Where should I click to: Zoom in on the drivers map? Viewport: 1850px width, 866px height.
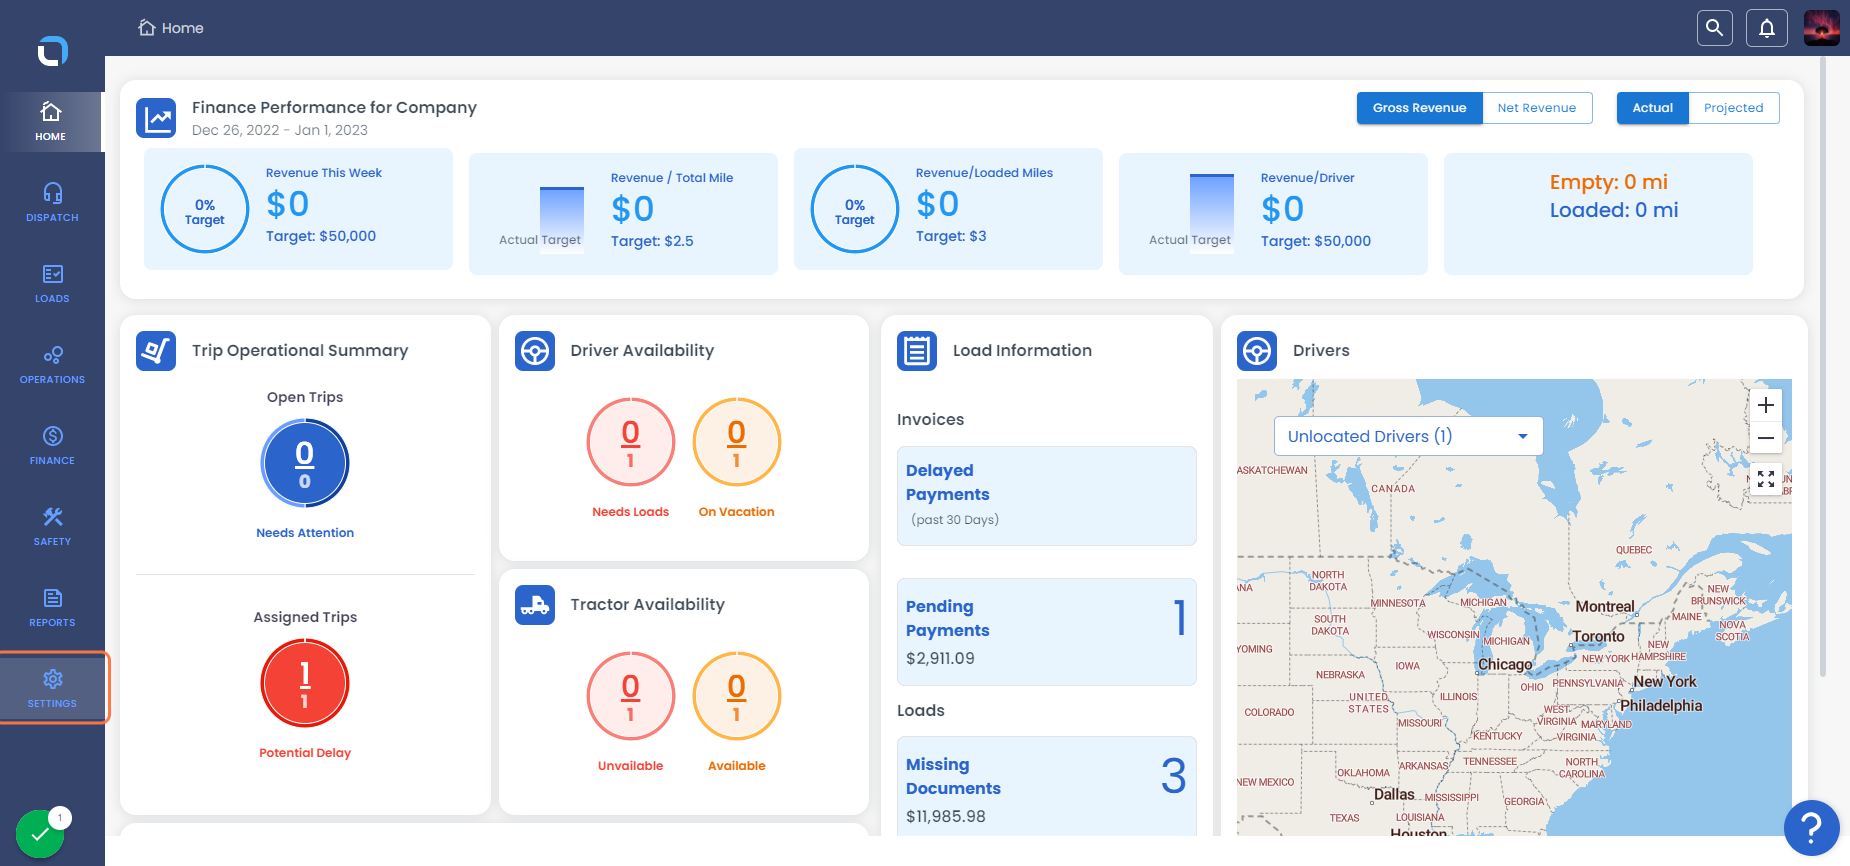1766,405
